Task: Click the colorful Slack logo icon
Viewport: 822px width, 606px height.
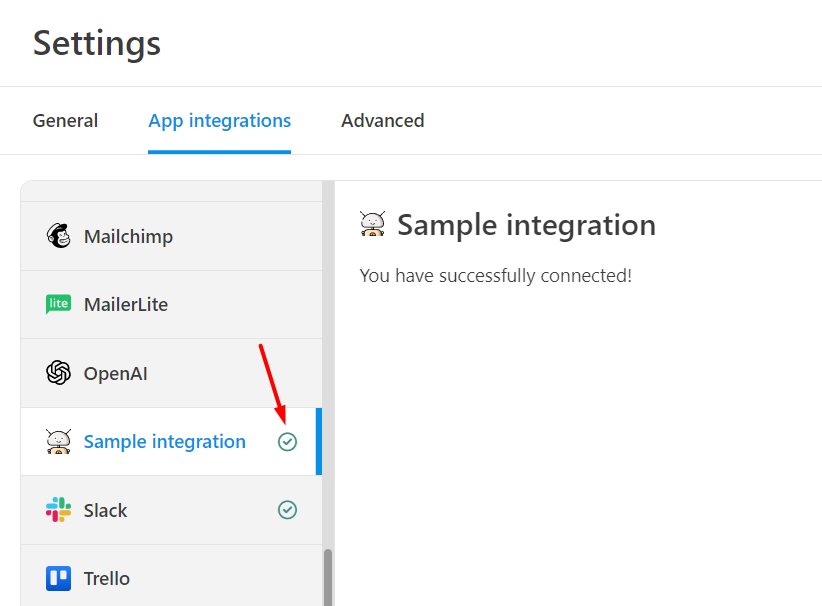Action: click(x=59, y=510)
